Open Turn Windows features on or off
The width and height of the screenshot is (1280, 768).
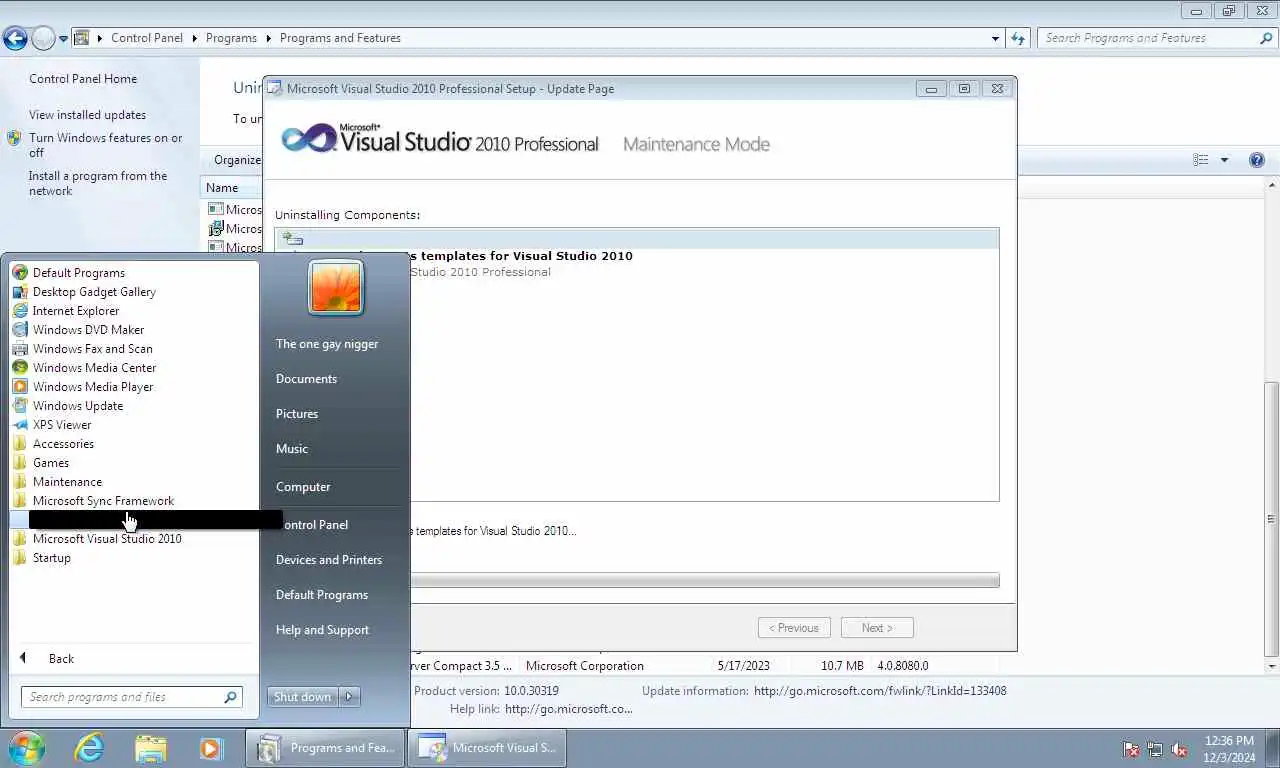(105, 145)
